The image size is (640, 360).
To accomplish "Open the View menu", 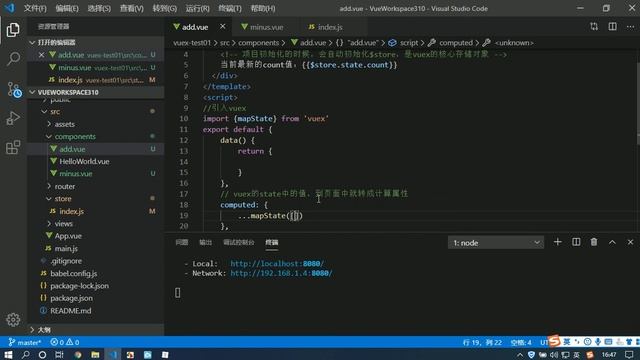I will point(131,8).
